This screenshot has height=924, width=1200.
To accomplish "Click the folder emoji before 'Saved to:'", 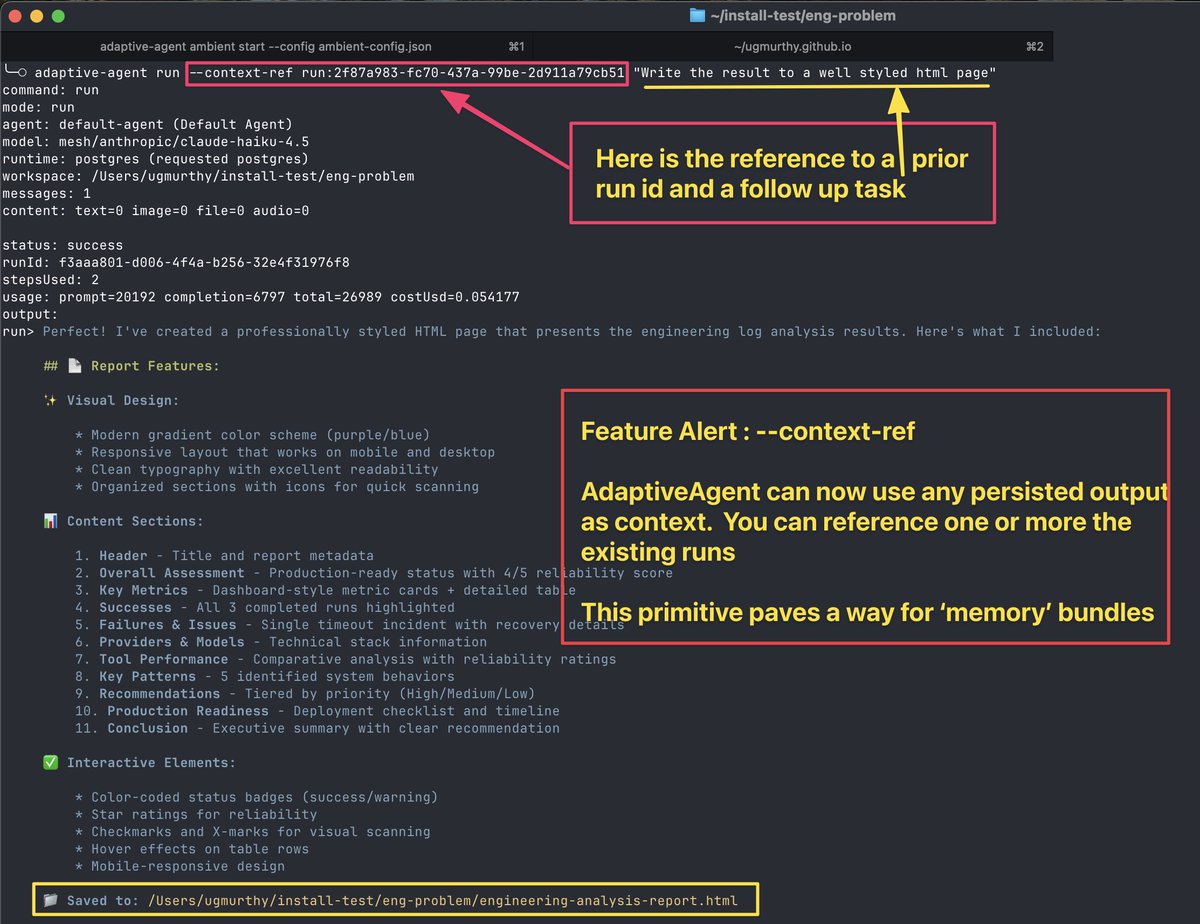I will (x=50, y=900).
